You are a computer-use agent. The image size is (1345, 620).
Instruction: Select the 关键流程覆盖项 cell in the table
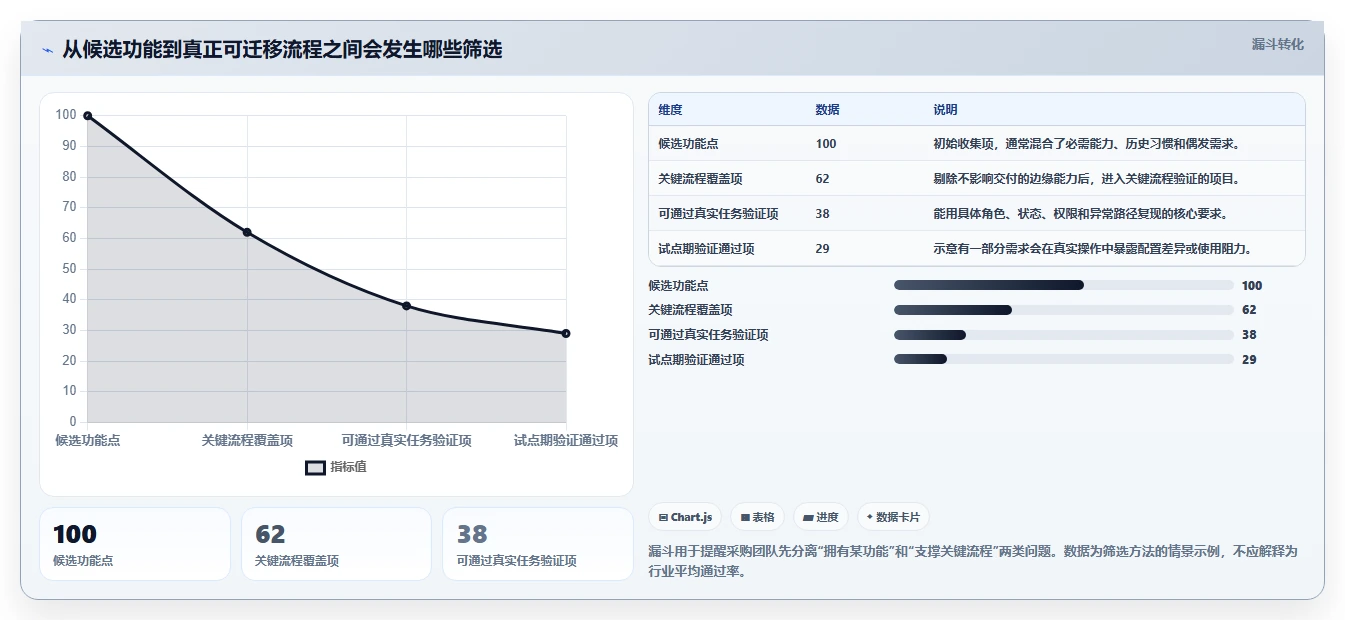tap(700, 179)
